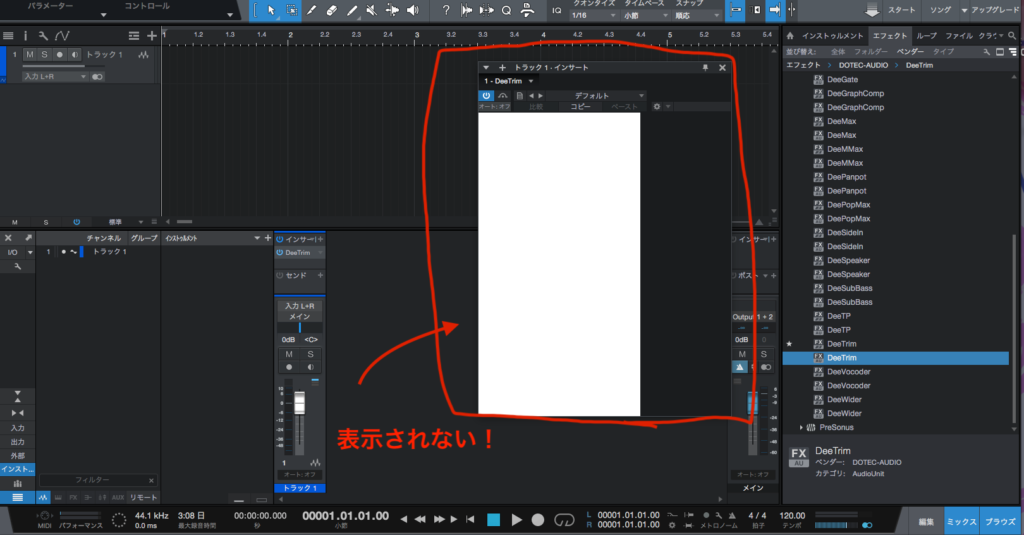Open the plugin window gear settings
The height and width of the screenshot is (535, 1024).
tap(656, 106)
